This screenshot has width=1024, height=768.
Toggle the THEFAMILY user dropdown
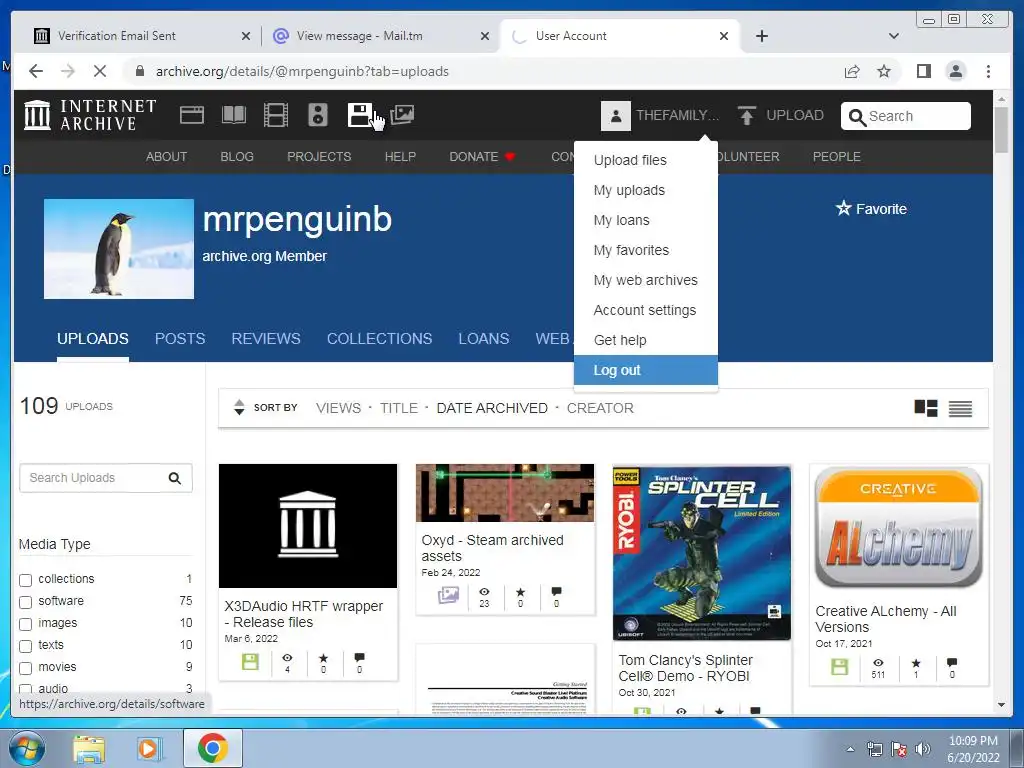coord(677,116)
